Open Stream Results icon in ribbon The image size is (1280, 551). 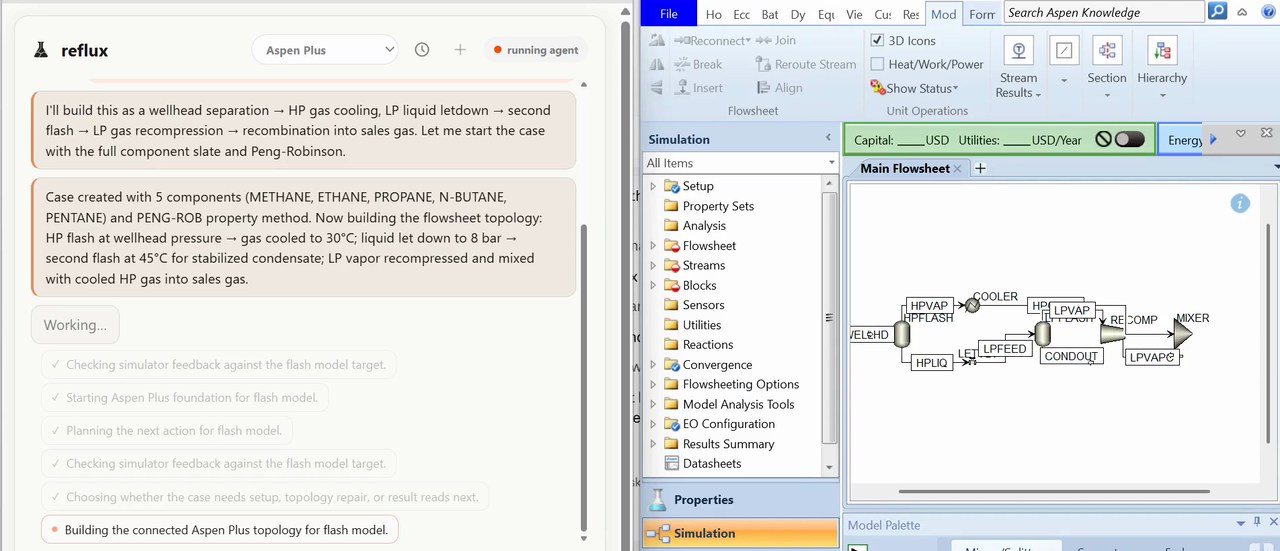click(1018, 50)
